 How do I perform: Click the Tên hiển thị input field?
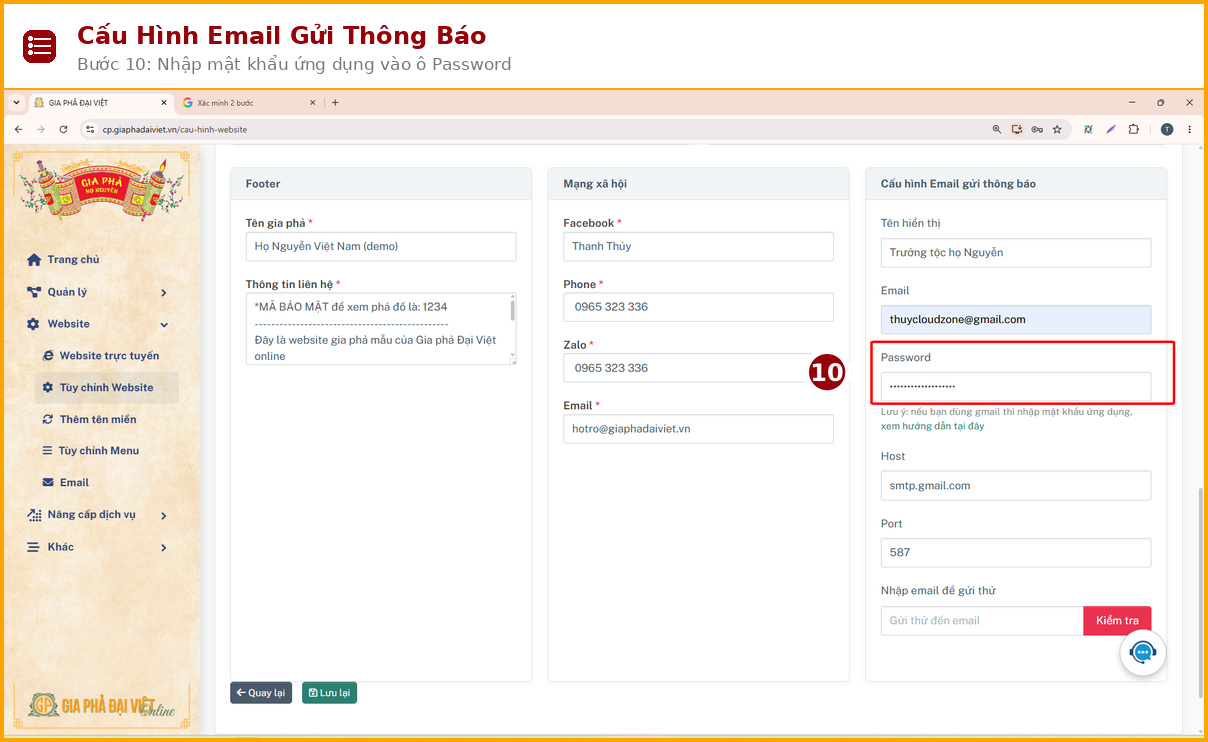click(x=1016, y=253)
